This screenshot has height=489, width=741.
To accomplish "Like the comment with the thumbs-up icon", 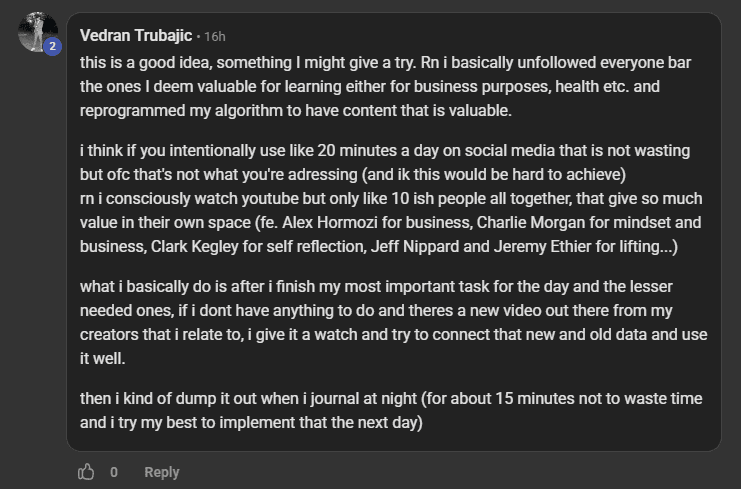I will click(x=86, y=472).
